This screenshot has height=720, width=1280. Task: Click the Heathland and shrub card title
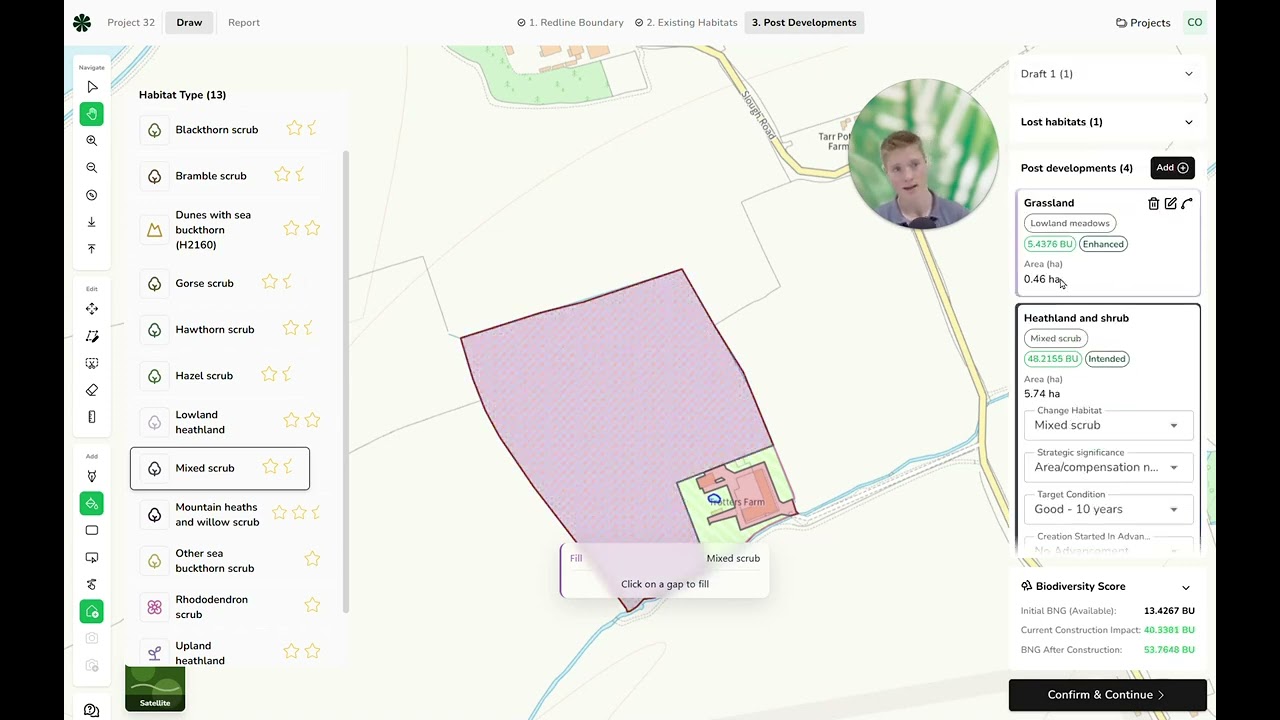tap(1076, 318)
